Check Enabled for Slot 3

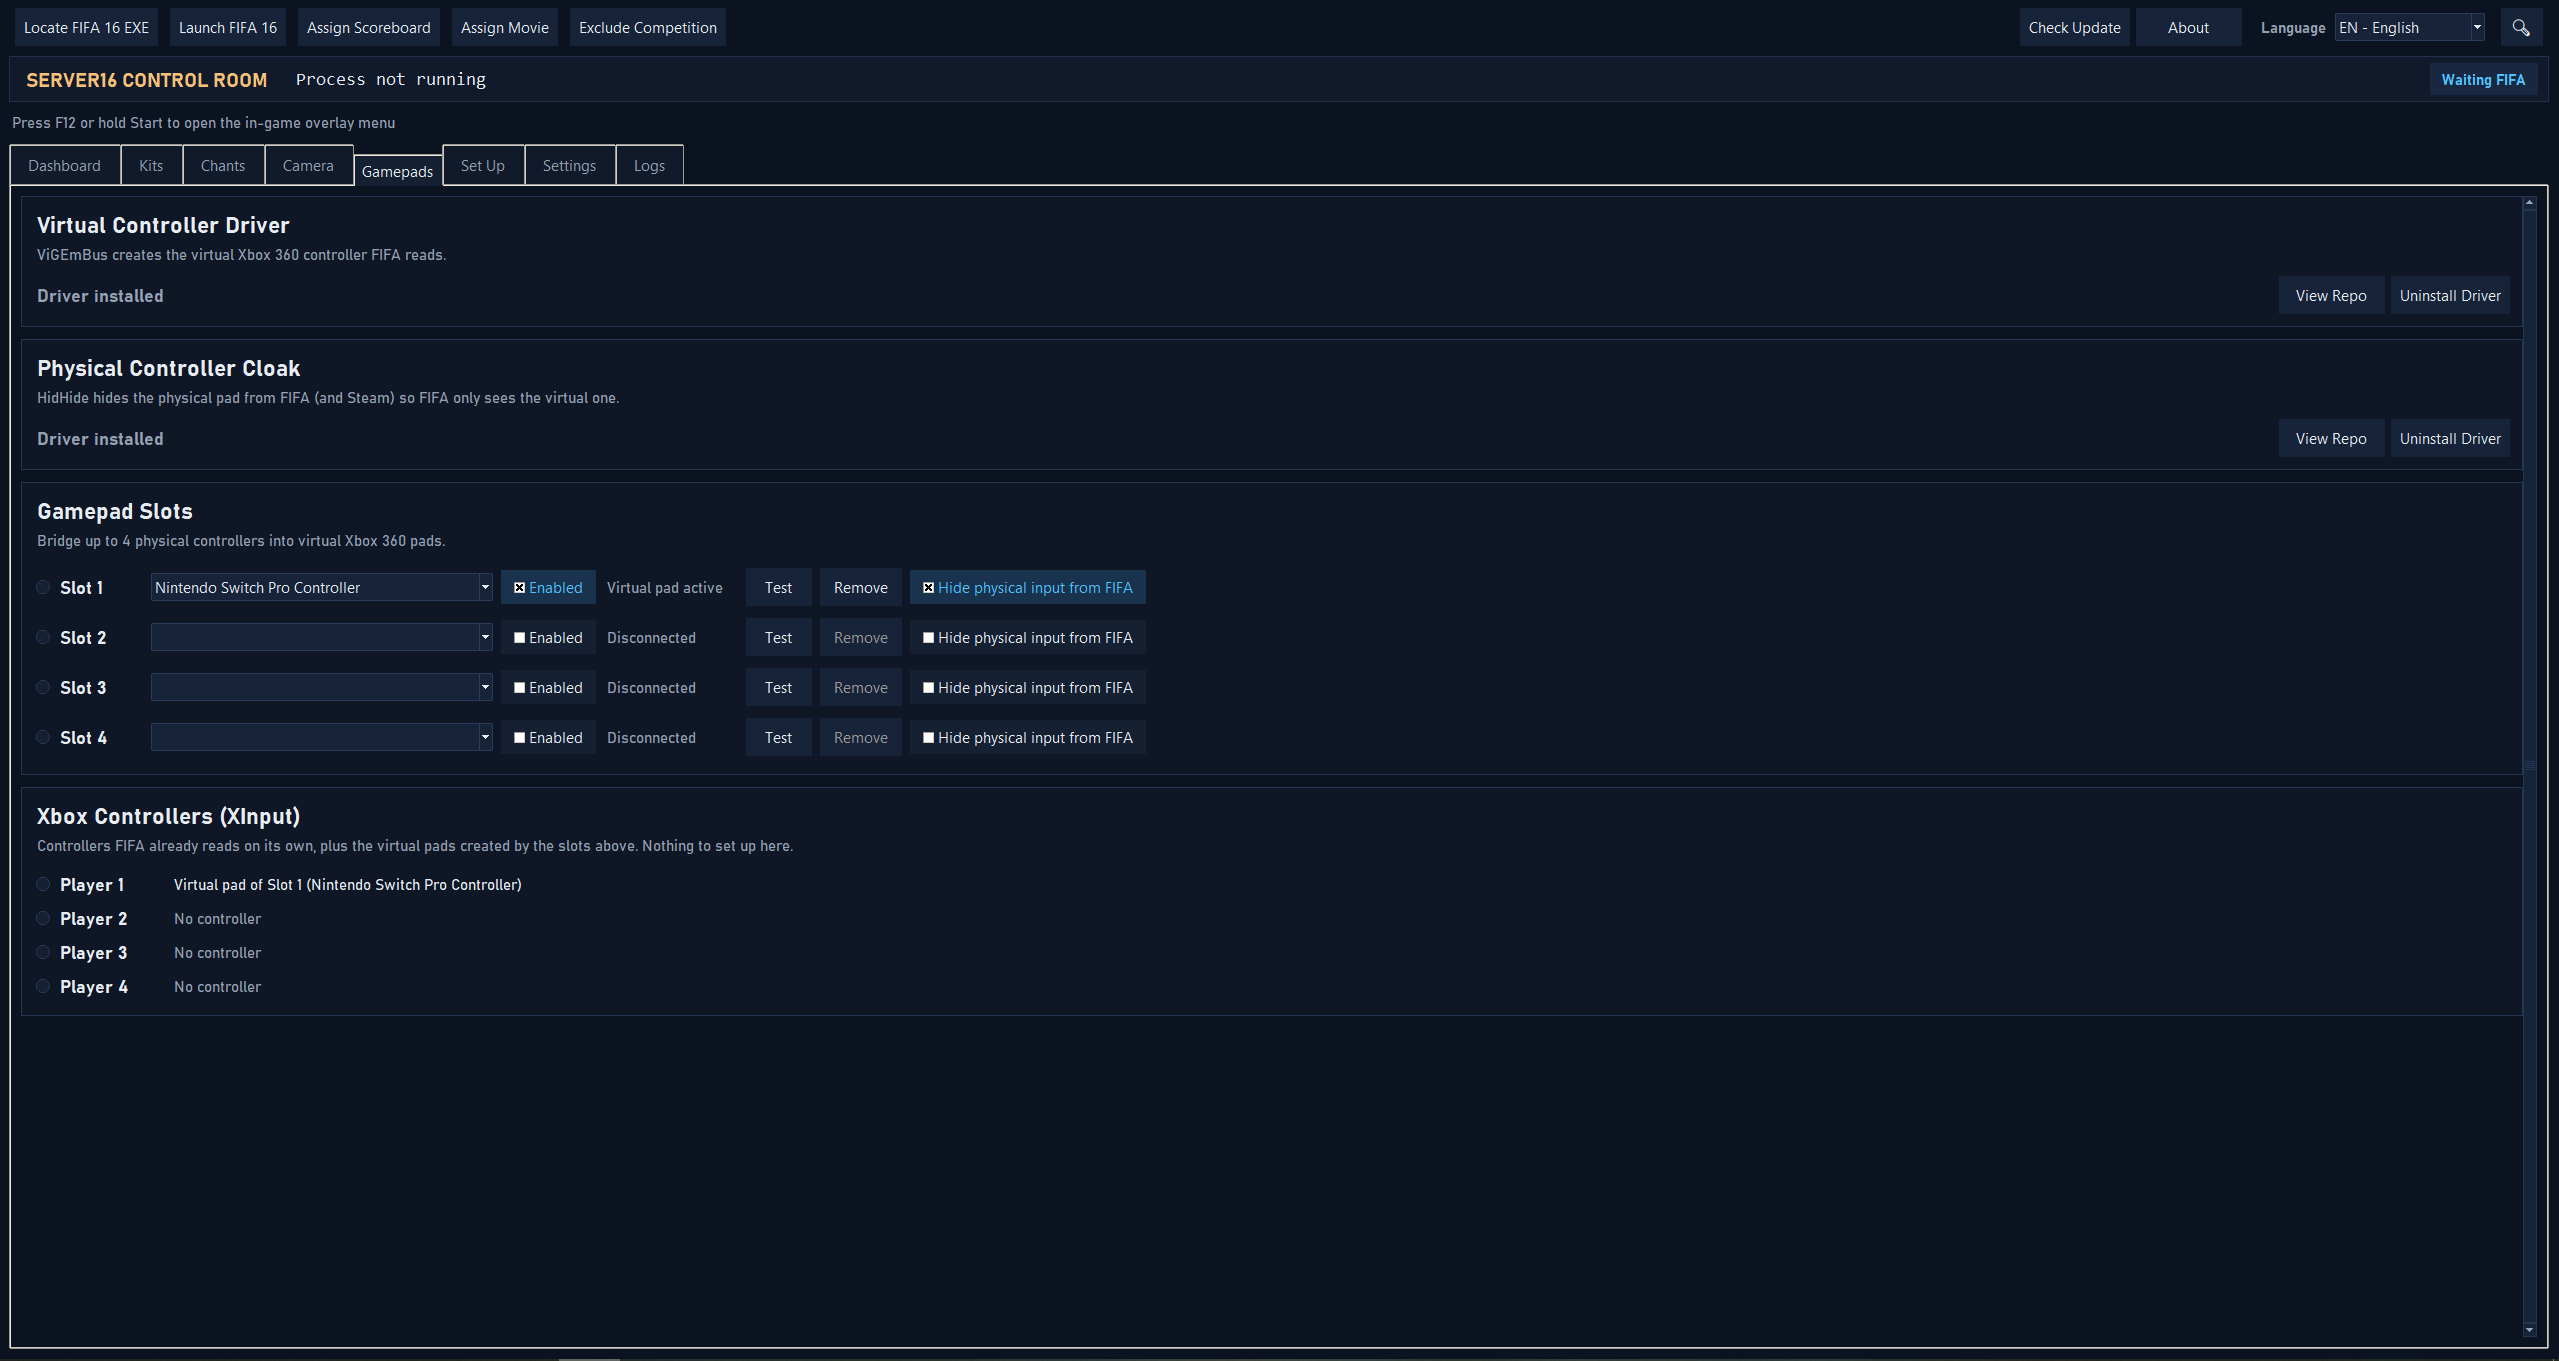click(548, 688)
